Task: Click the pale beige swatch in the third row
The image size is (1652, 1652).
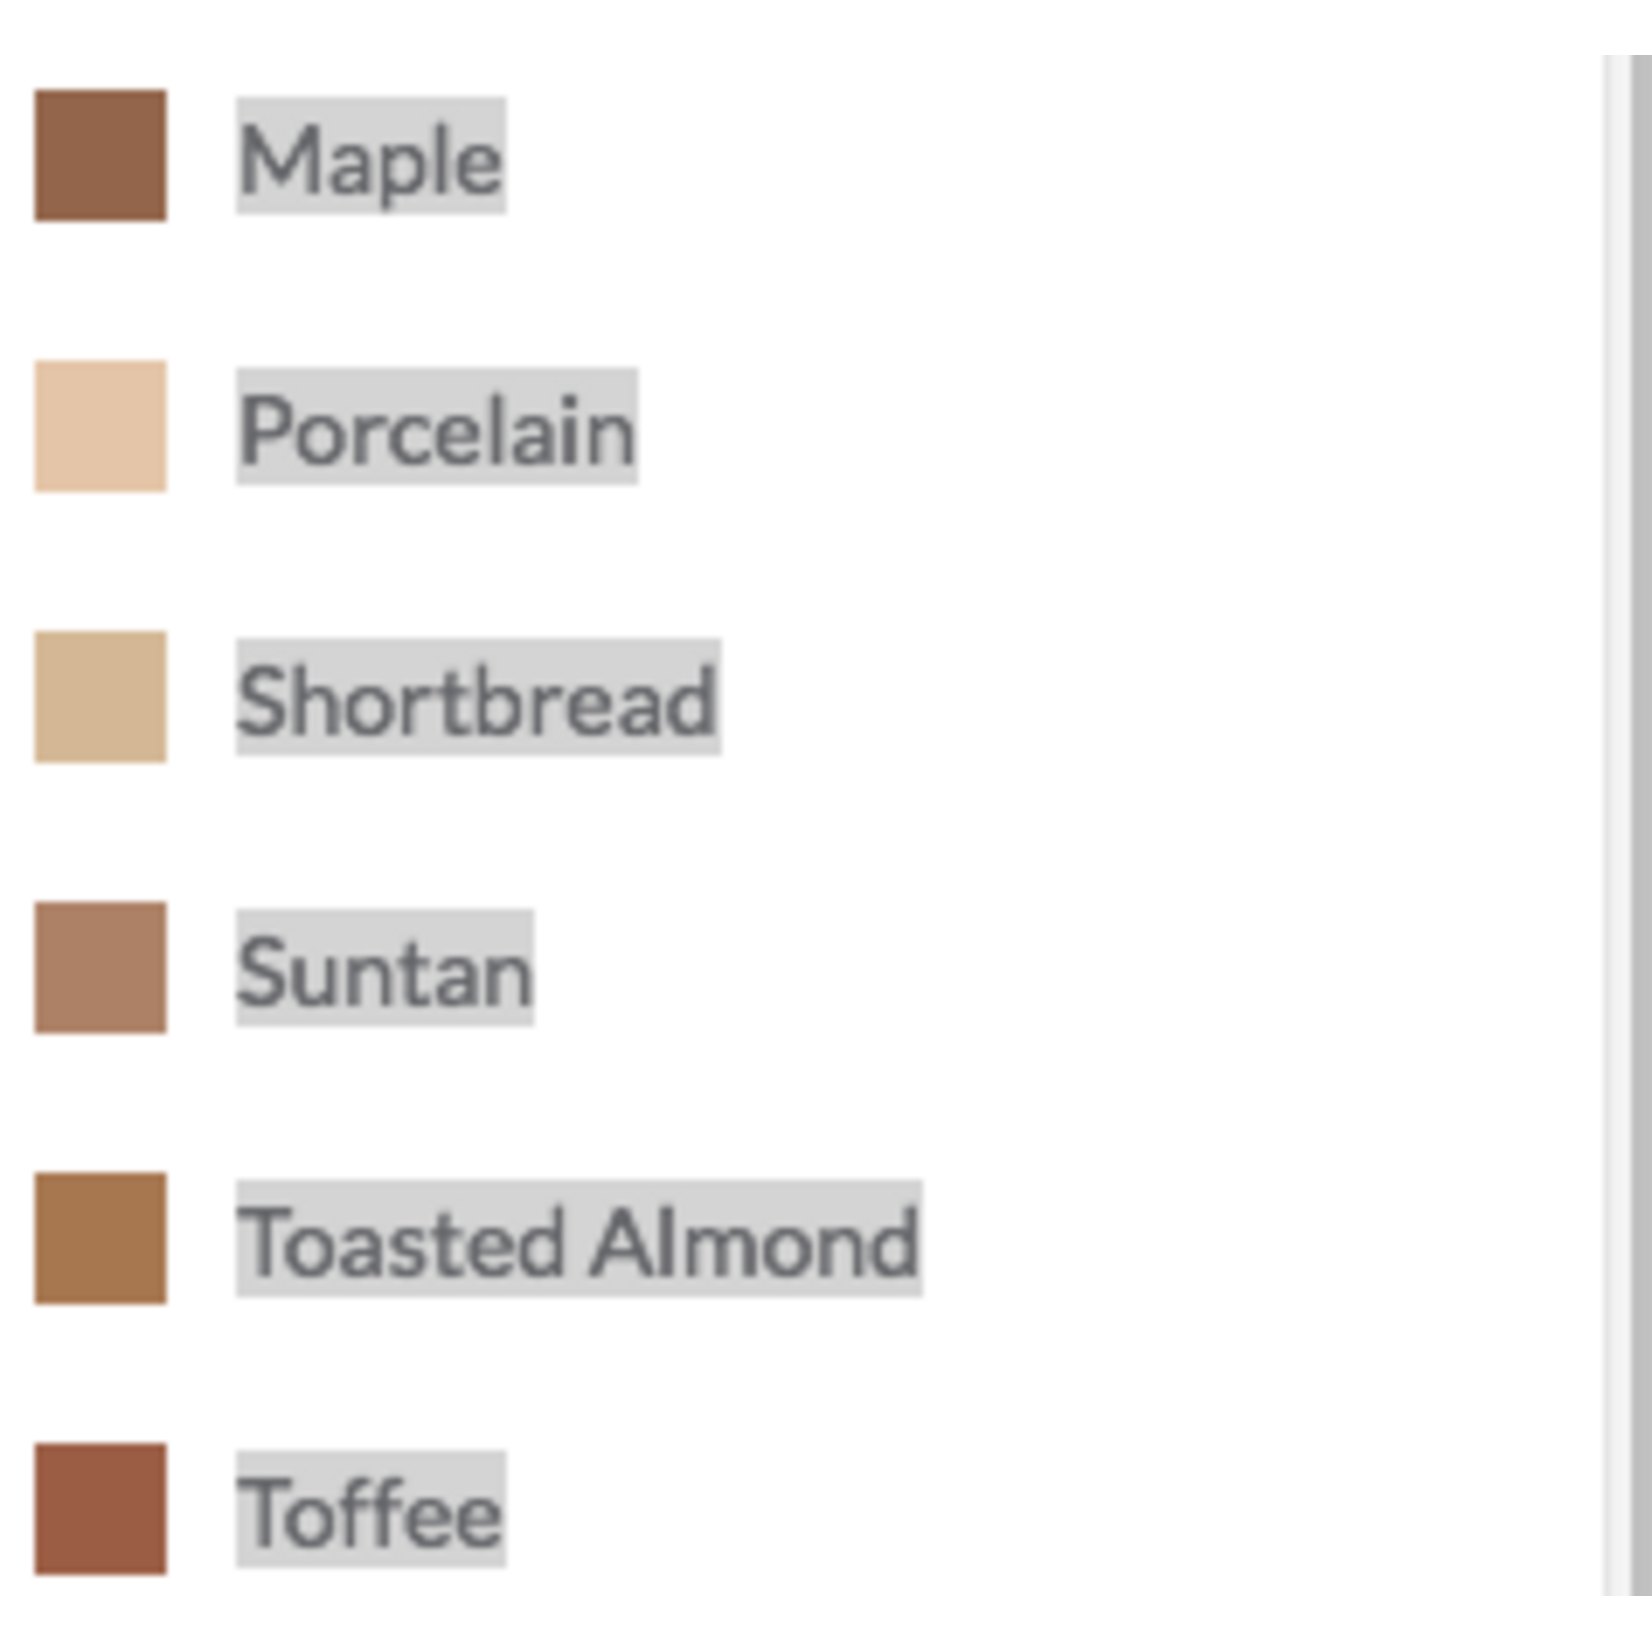Action: (100, 697)
